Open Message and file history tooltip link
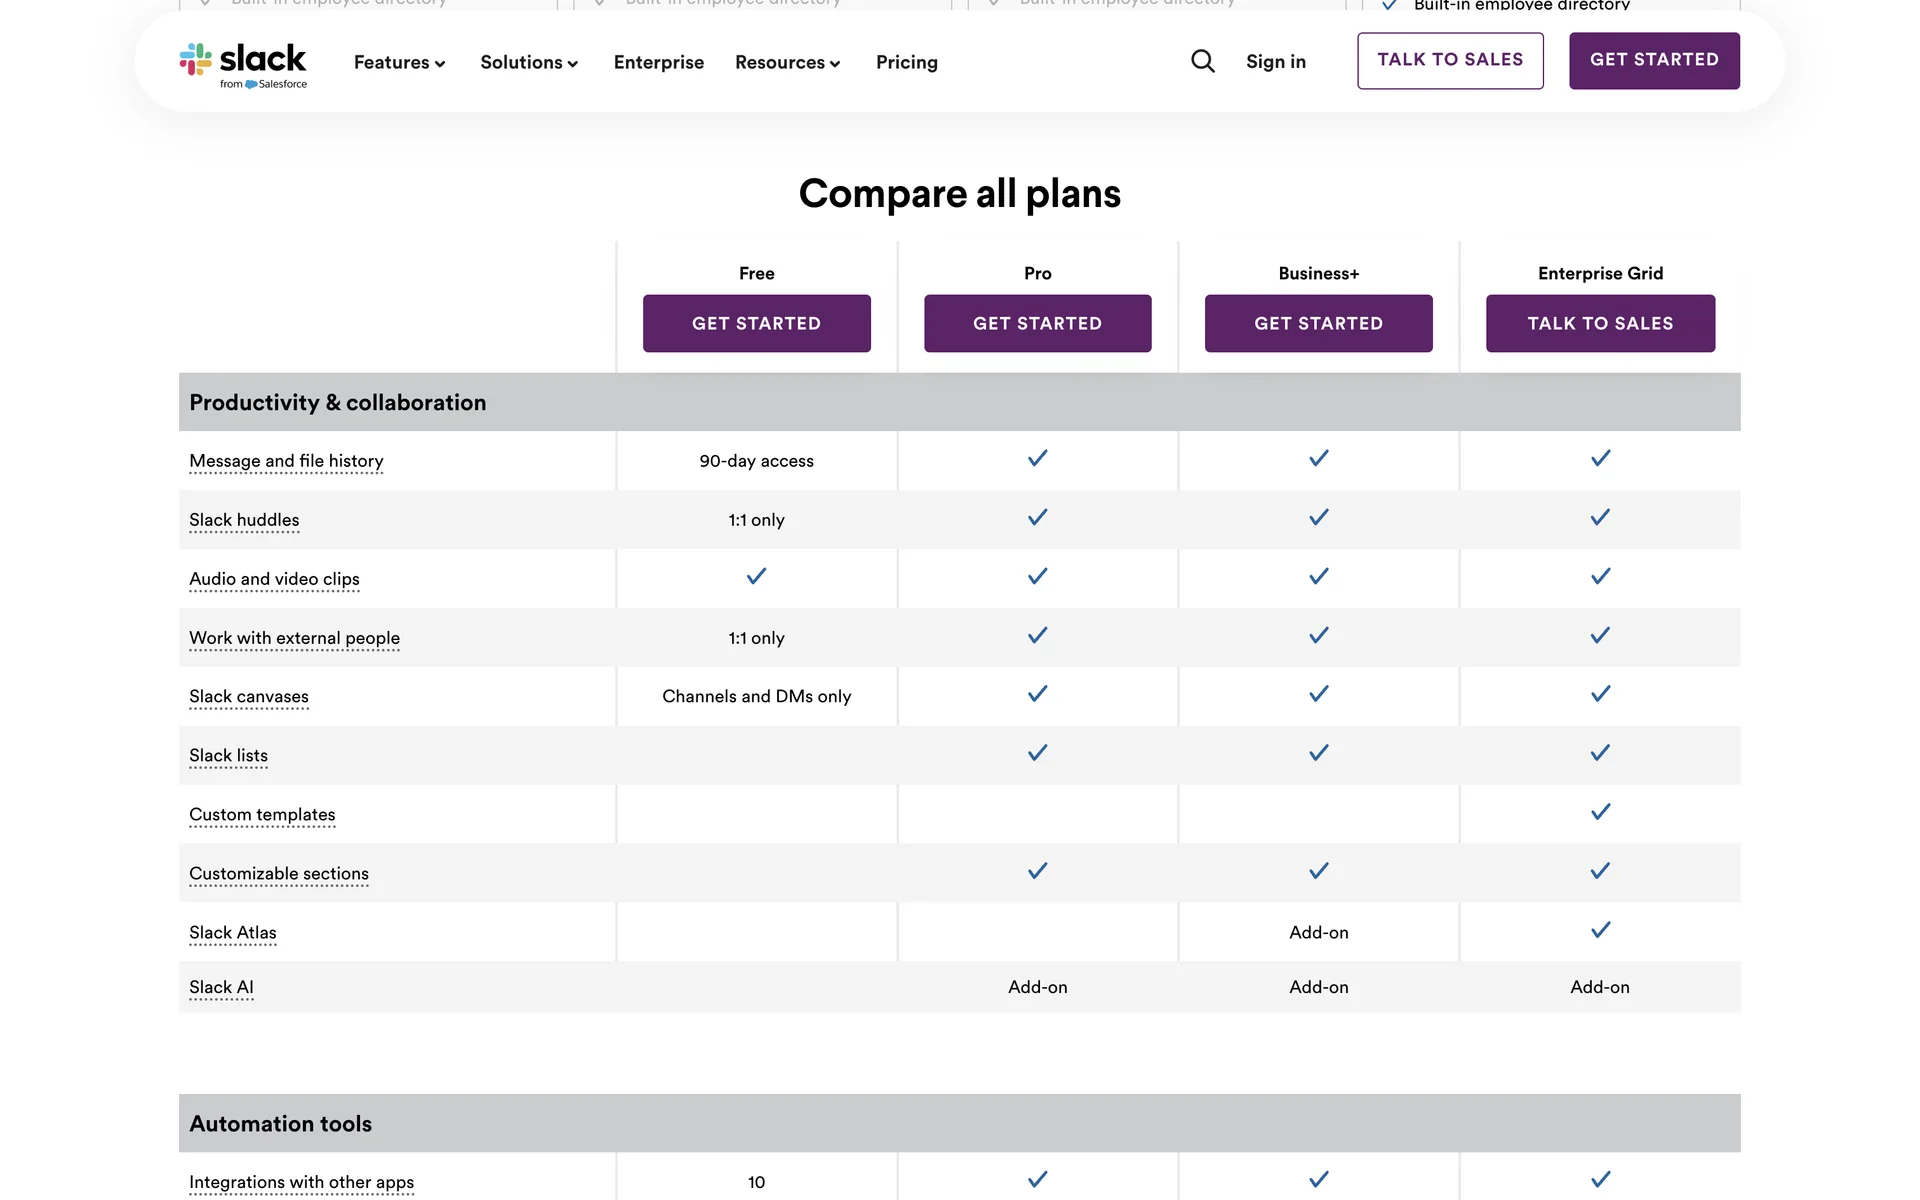Viewport: 1920px width, 1200px height. click(286, 461)
